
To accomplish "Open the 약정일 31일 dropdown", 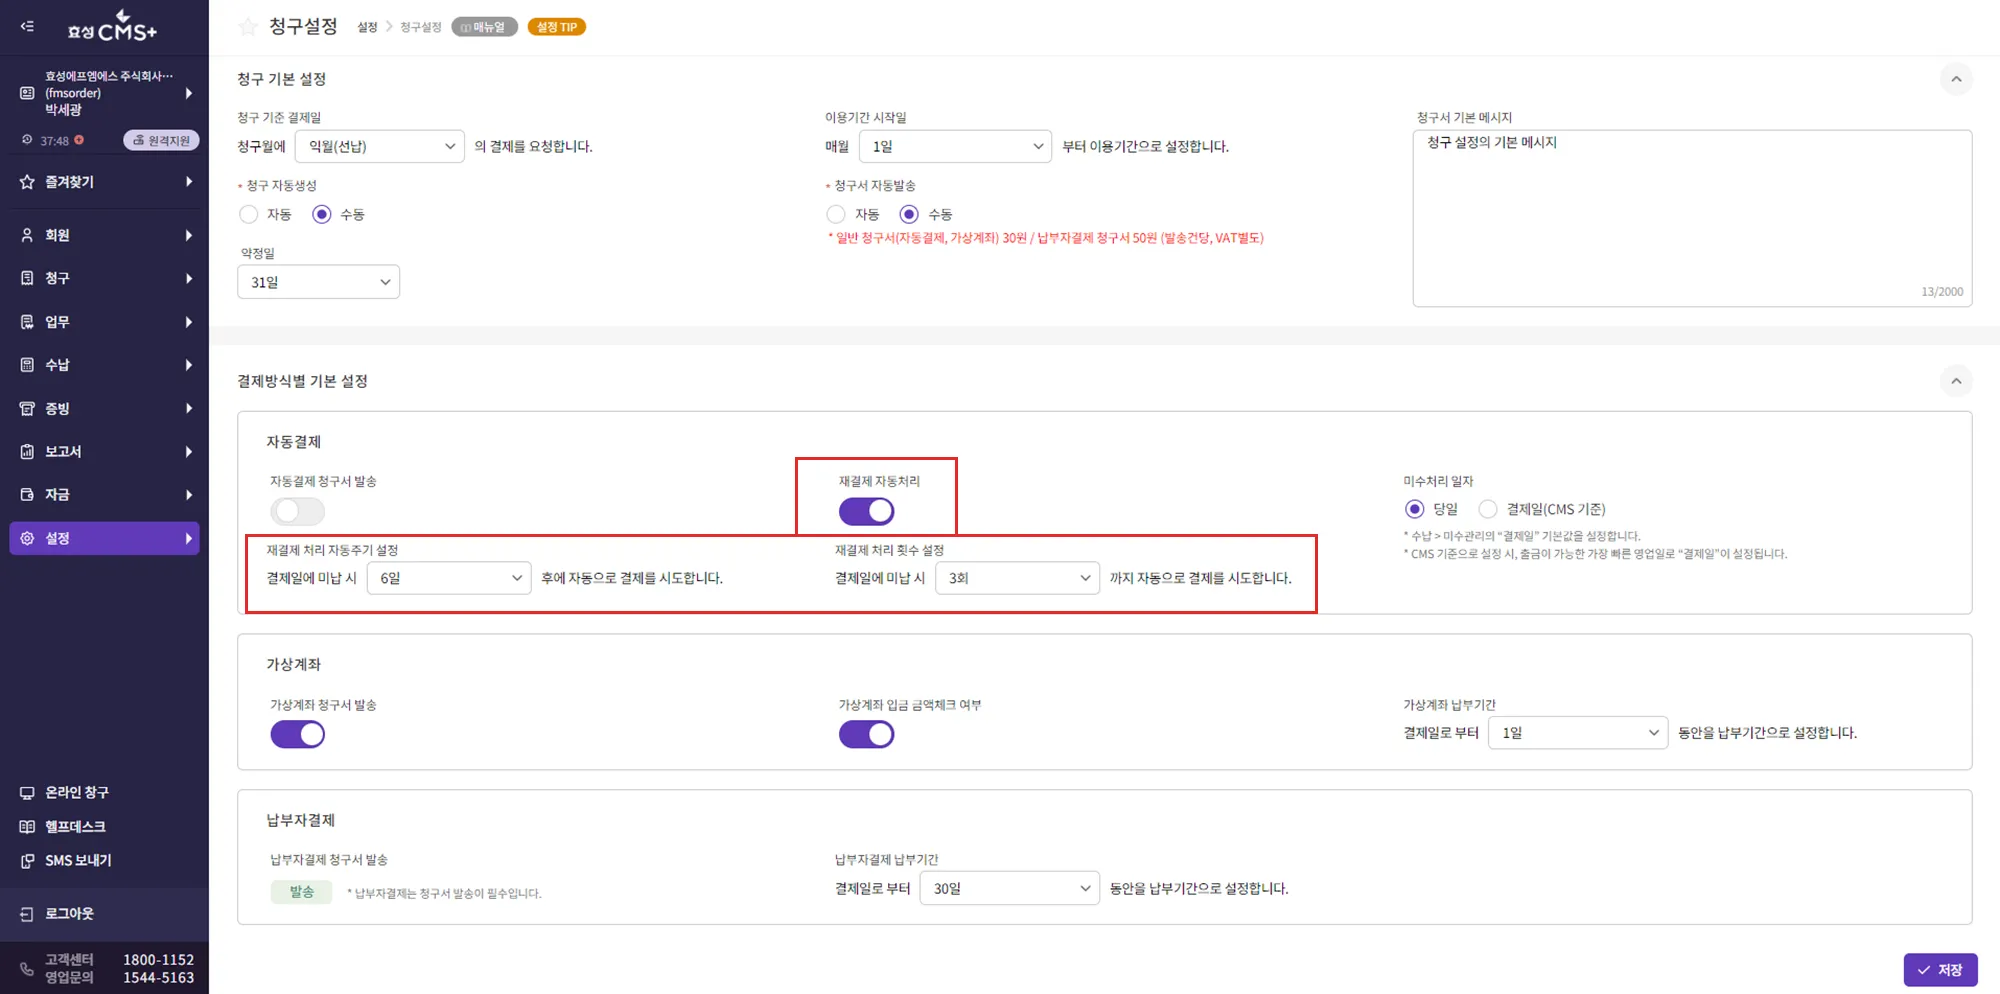I will (x=318, y=282).
